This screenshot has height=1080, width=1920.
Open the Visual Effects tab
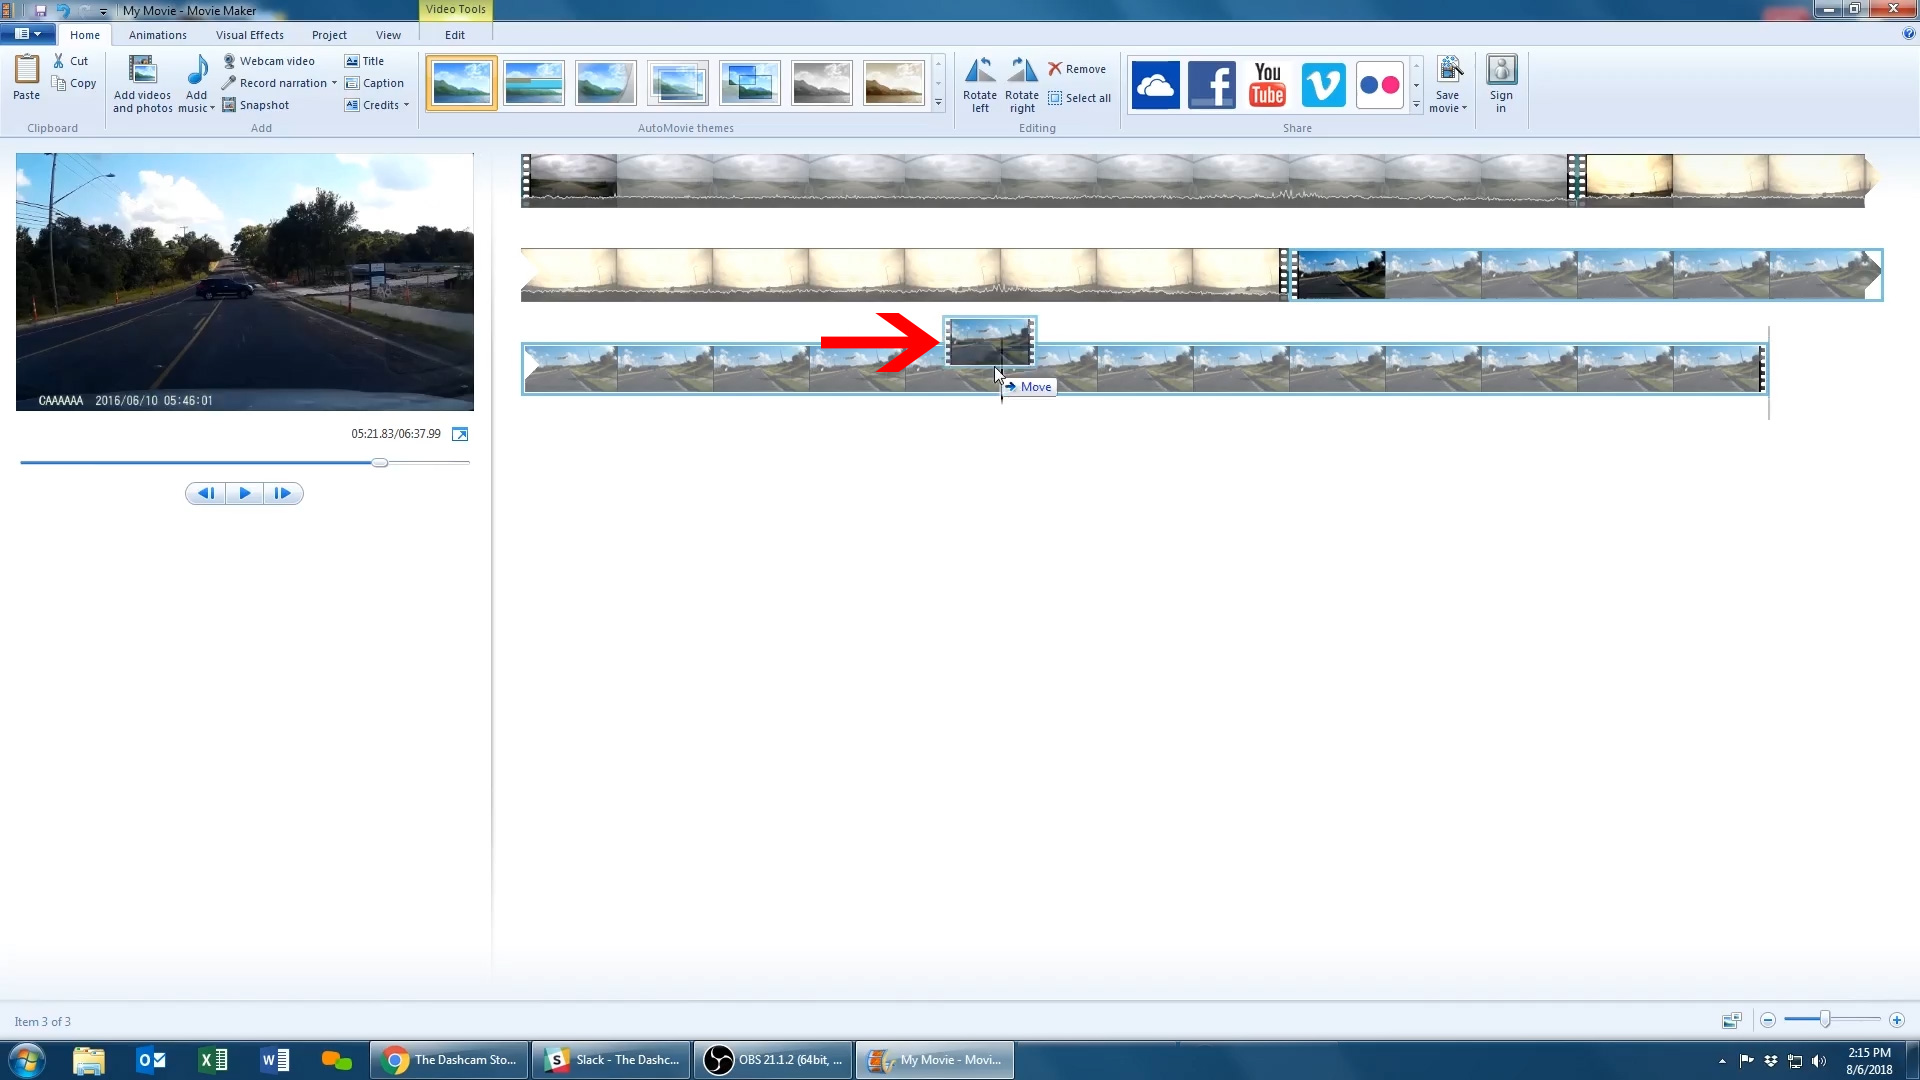coord(249,35)
